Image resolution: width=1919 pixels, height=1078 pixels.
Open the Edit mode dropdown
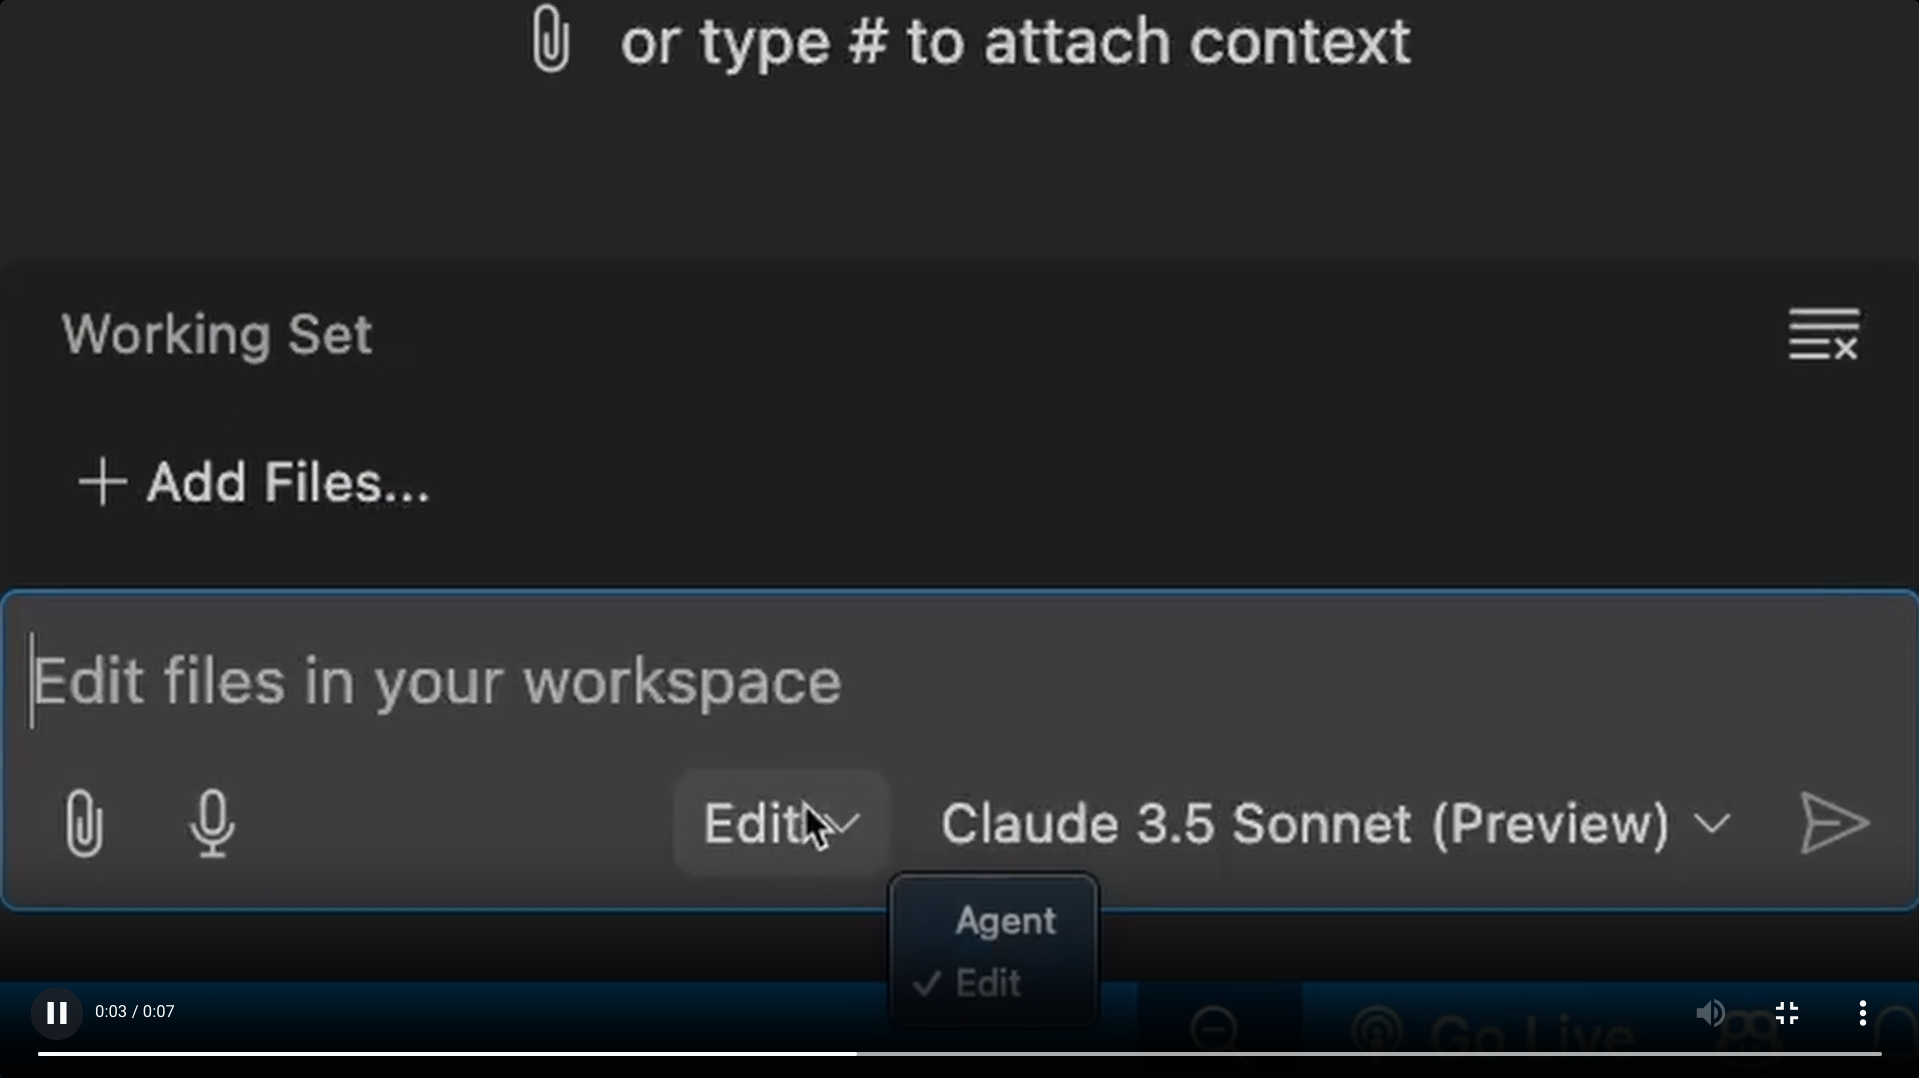point(780,824)
